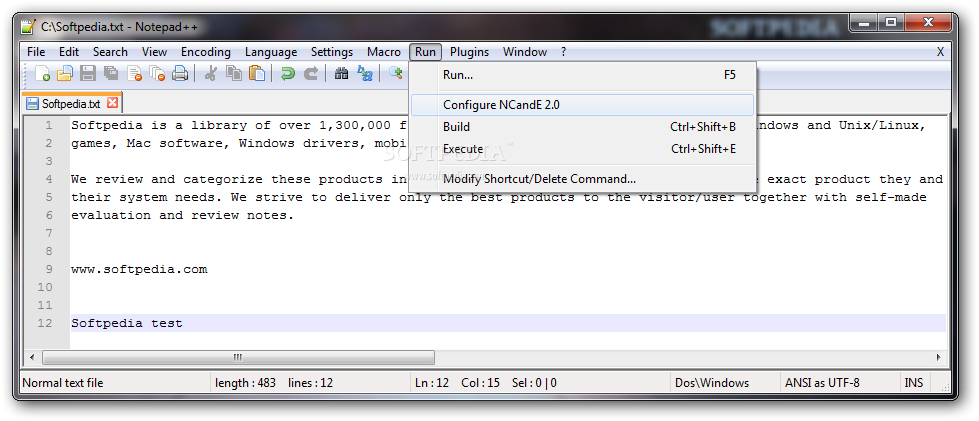Maximize the Notepad++ window

[891, 24]
